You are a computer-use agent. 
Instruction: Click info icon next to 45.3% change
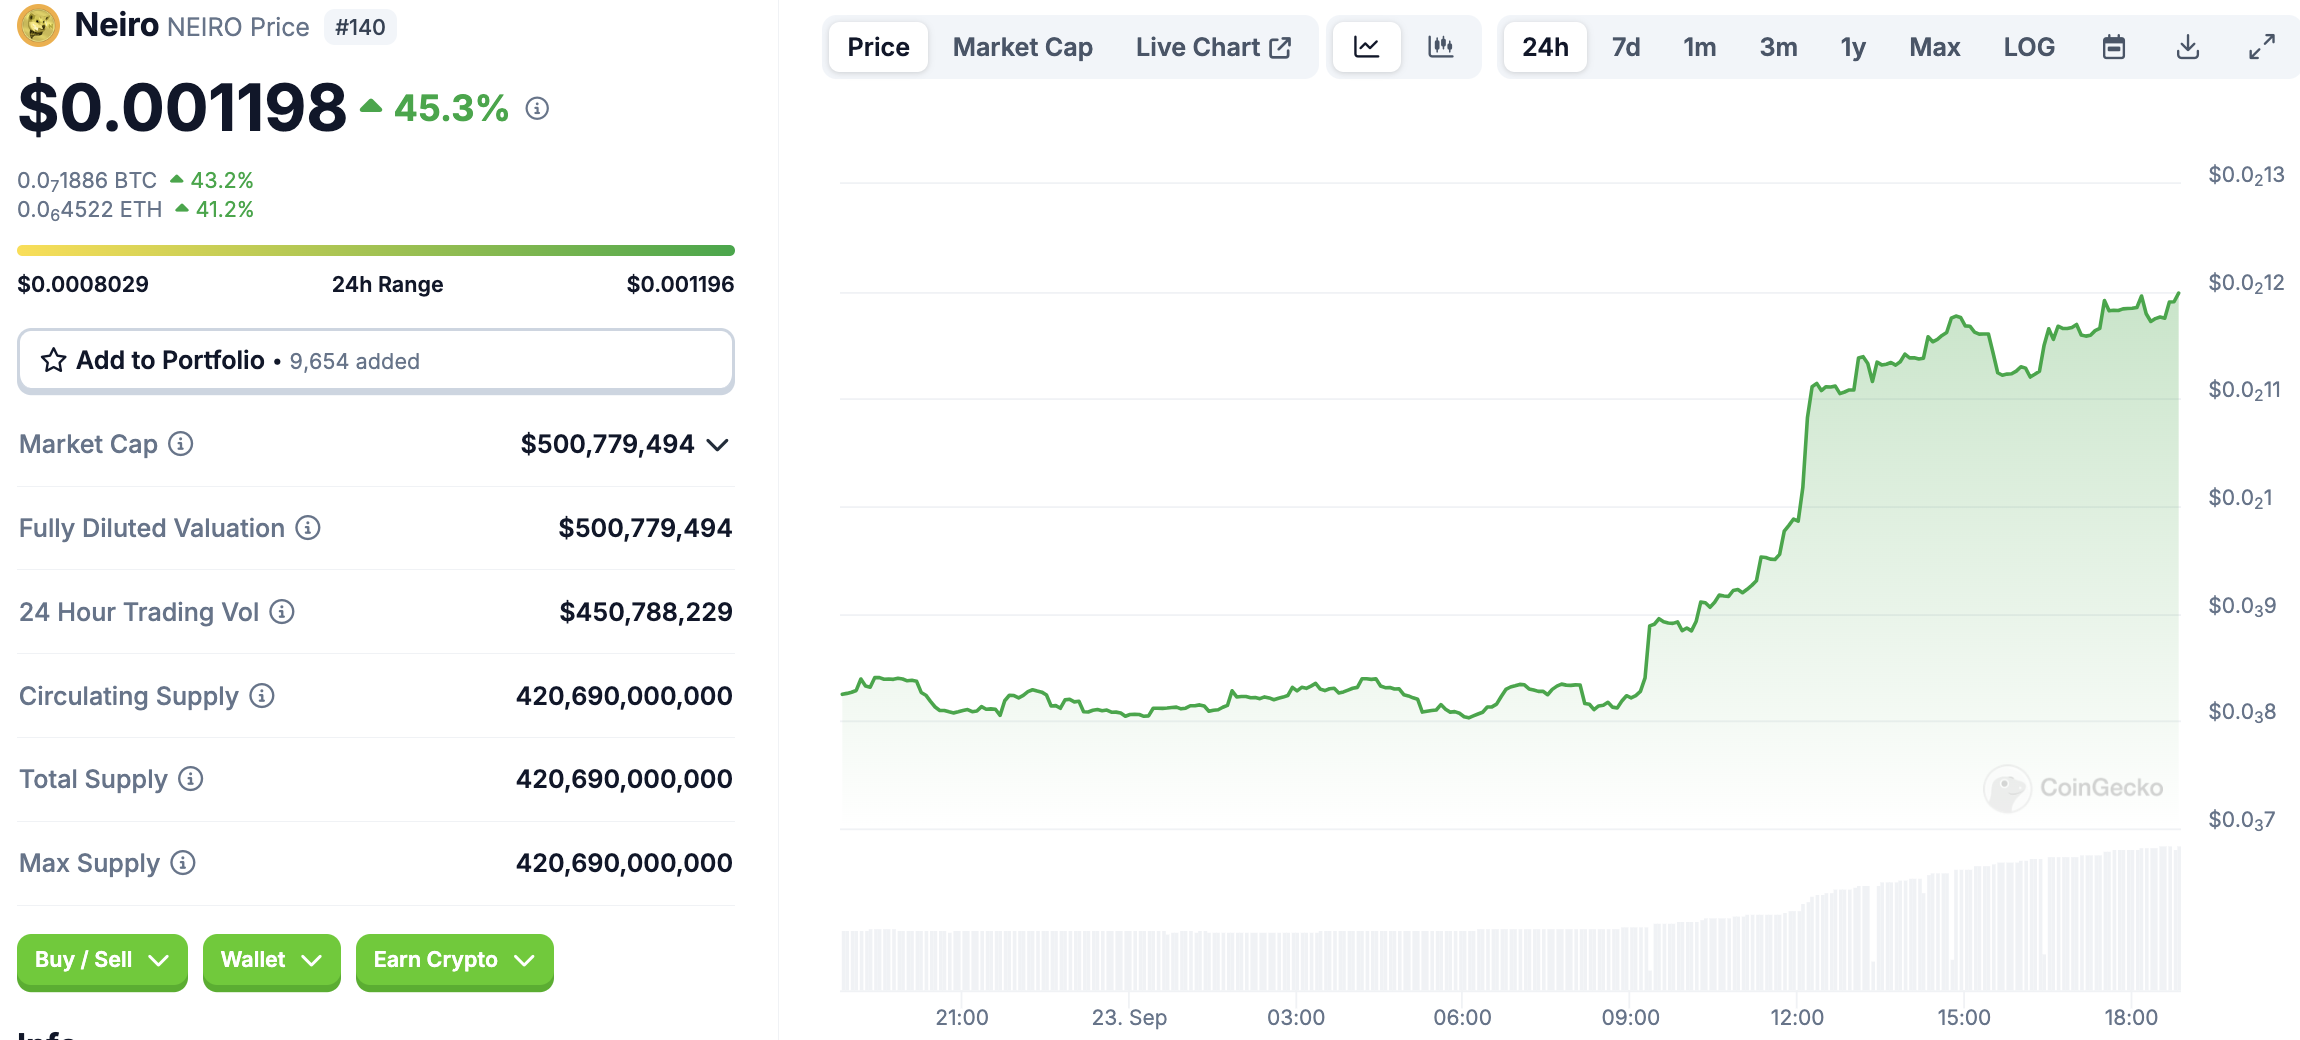(x=537, y=108)
